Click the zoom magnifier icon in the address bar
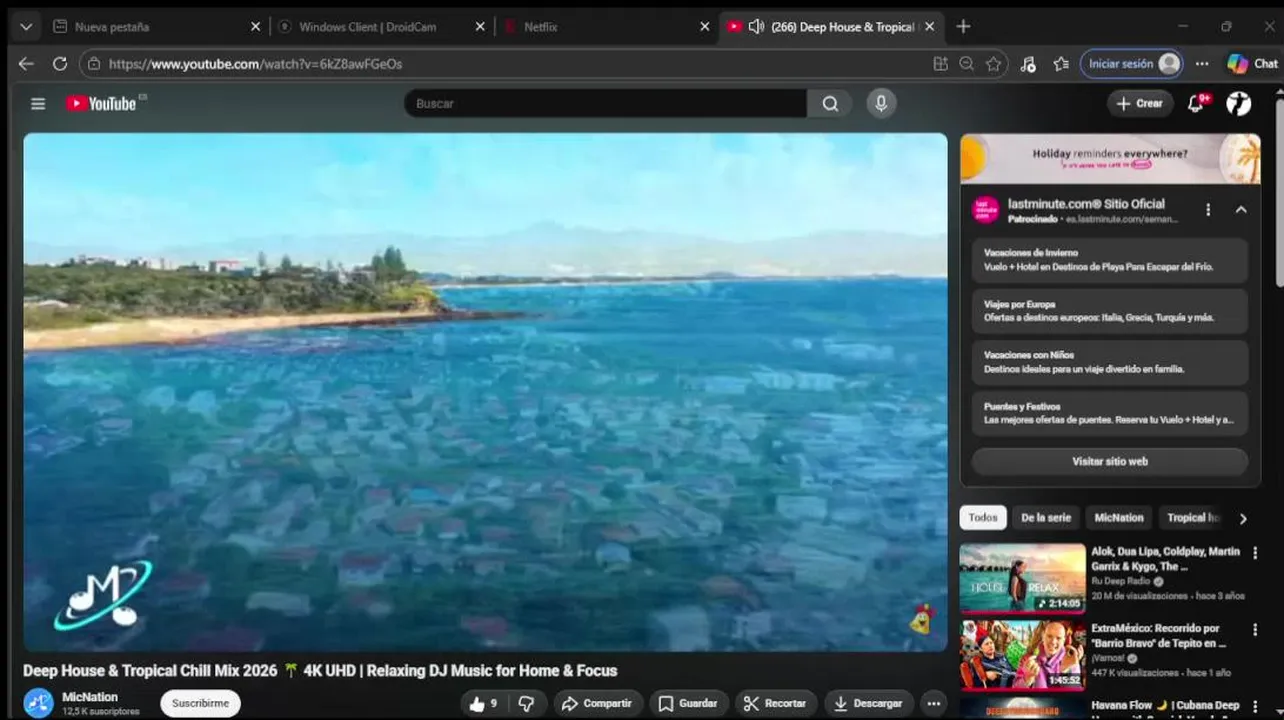The image size is (1284, 720). coord(966,64)
